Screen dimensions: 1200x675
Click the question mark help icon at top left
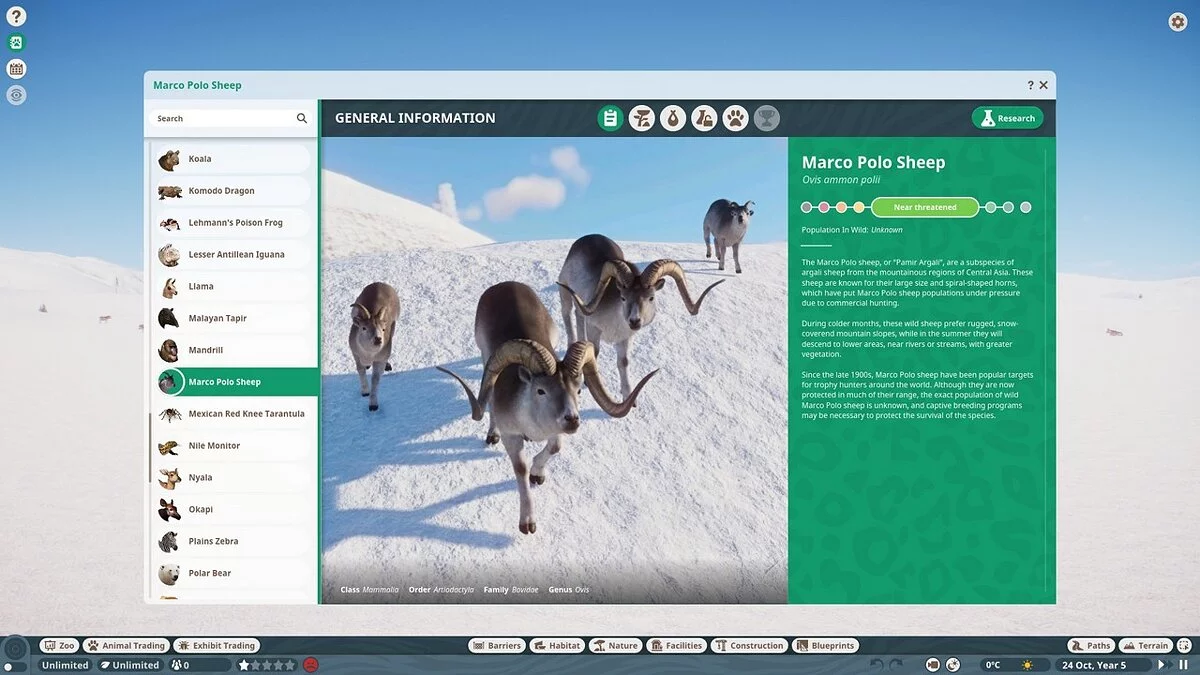(x=16, y=17)
